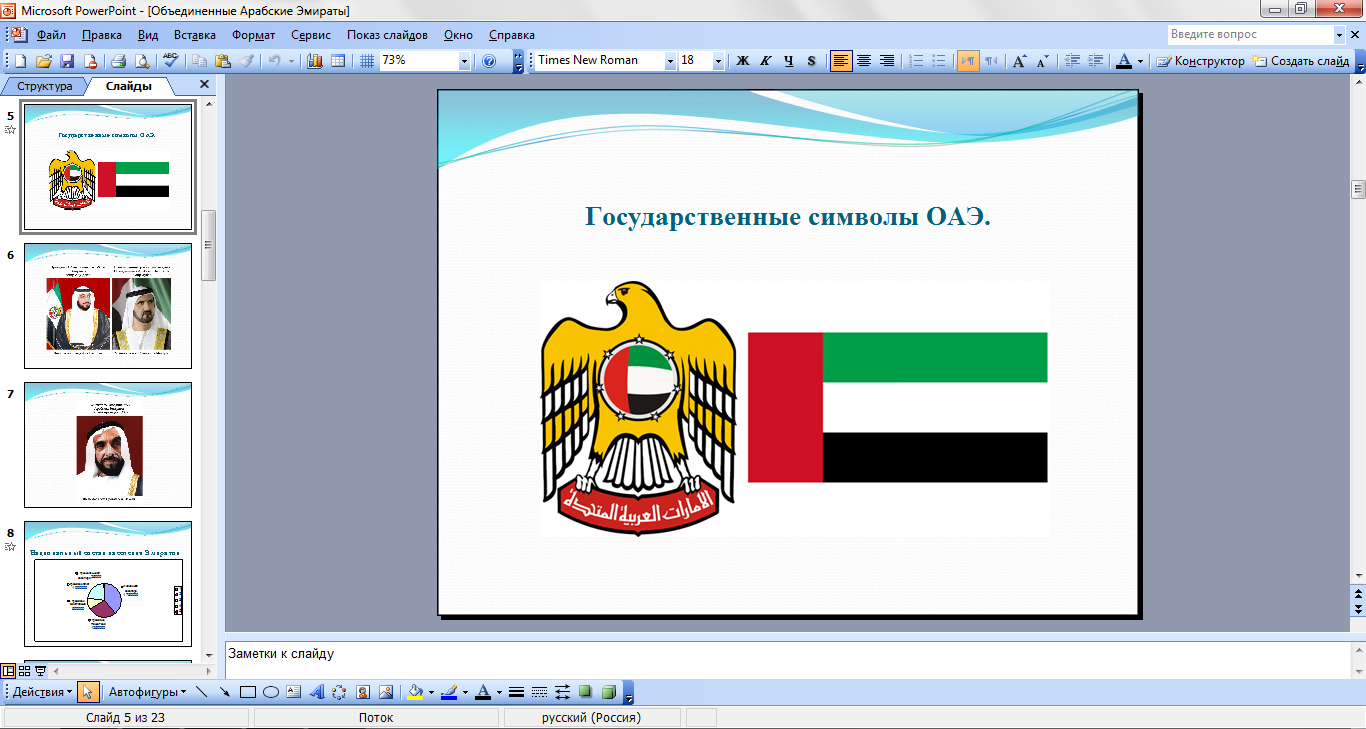Image resolution: width=1366 pixels, height=729 pixels.
Task: Open print preview with the magnifier icon
Action: (142, 61)
